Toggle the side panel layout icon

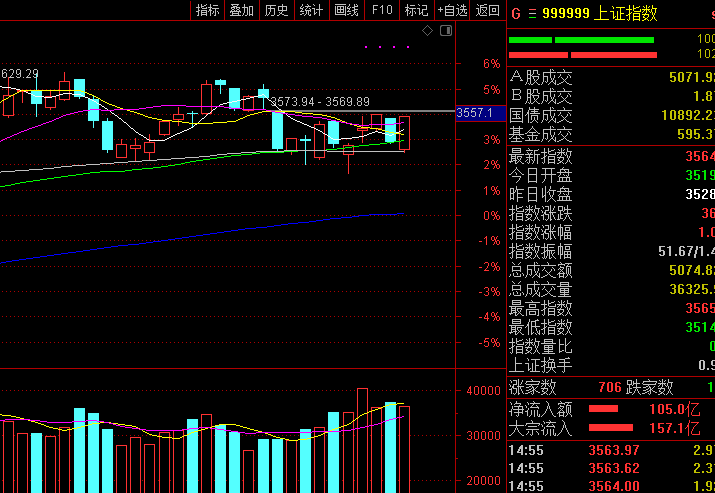click(x=446, y=31)
